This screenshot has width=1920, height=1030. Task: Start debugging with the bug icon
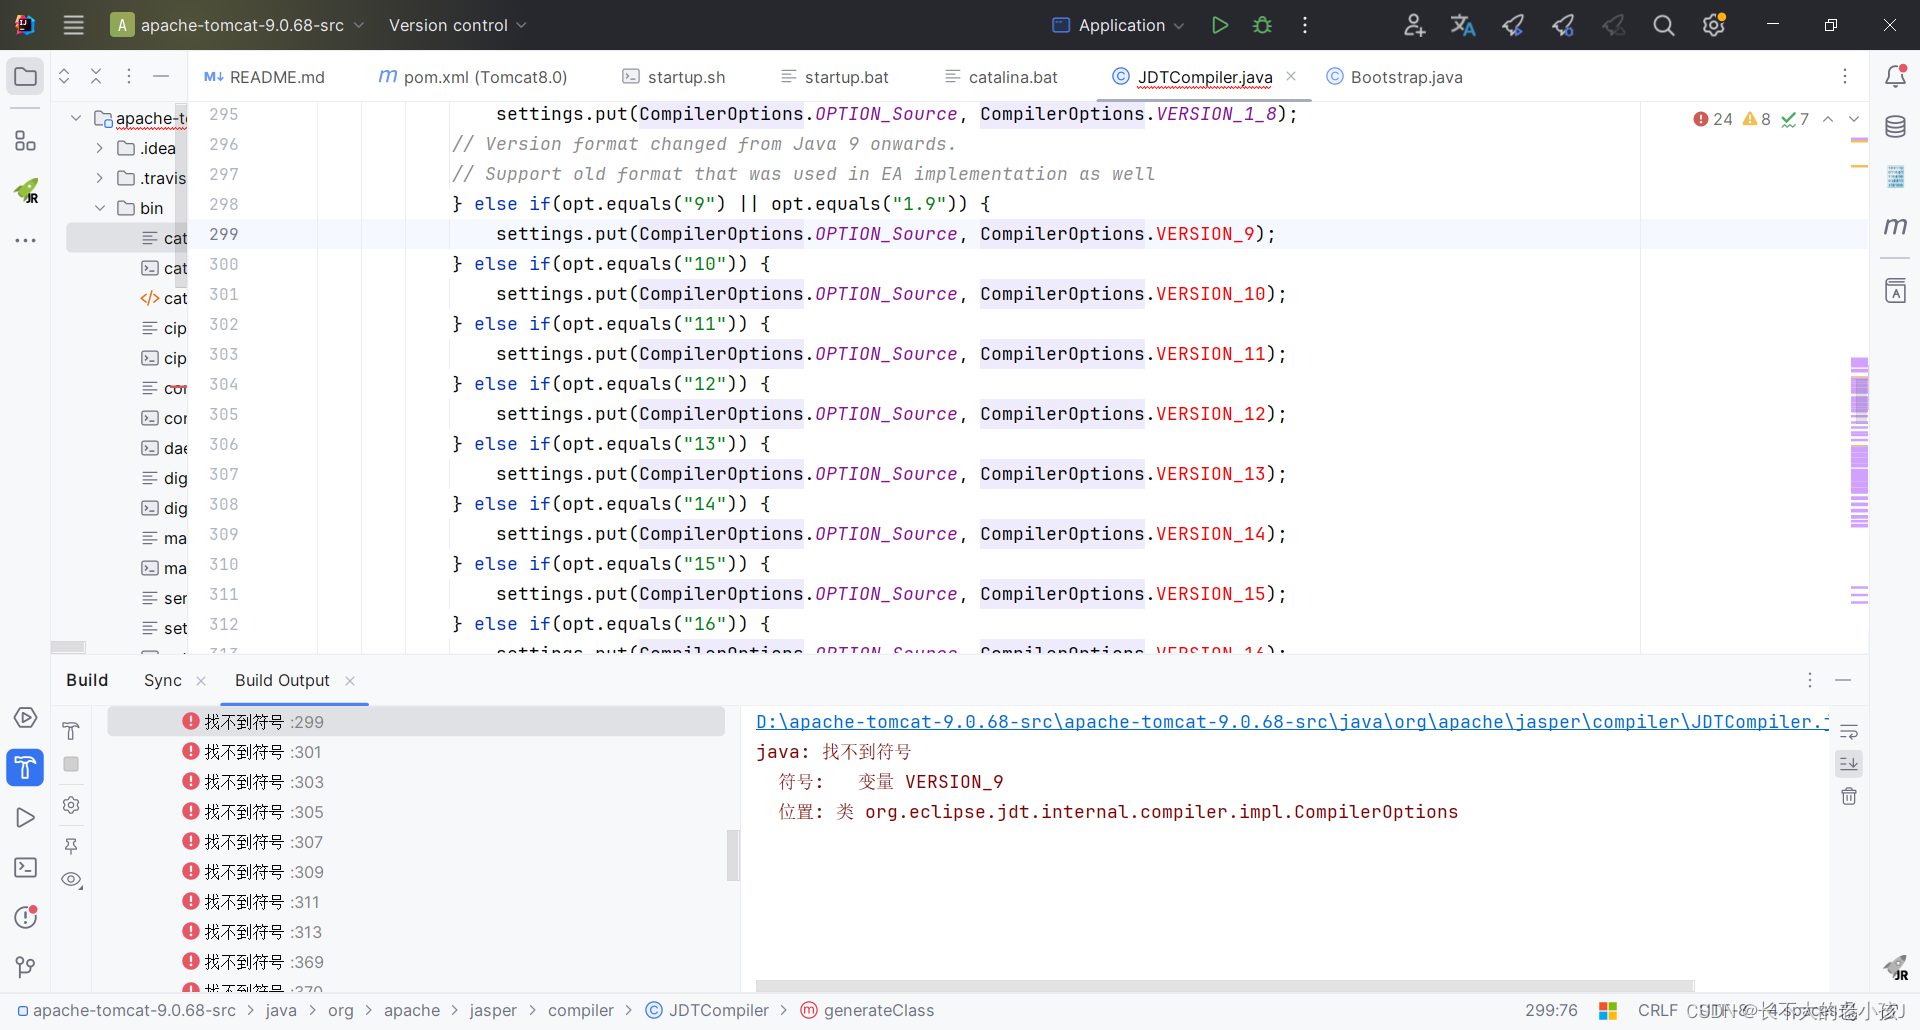tap(1262, 25)
